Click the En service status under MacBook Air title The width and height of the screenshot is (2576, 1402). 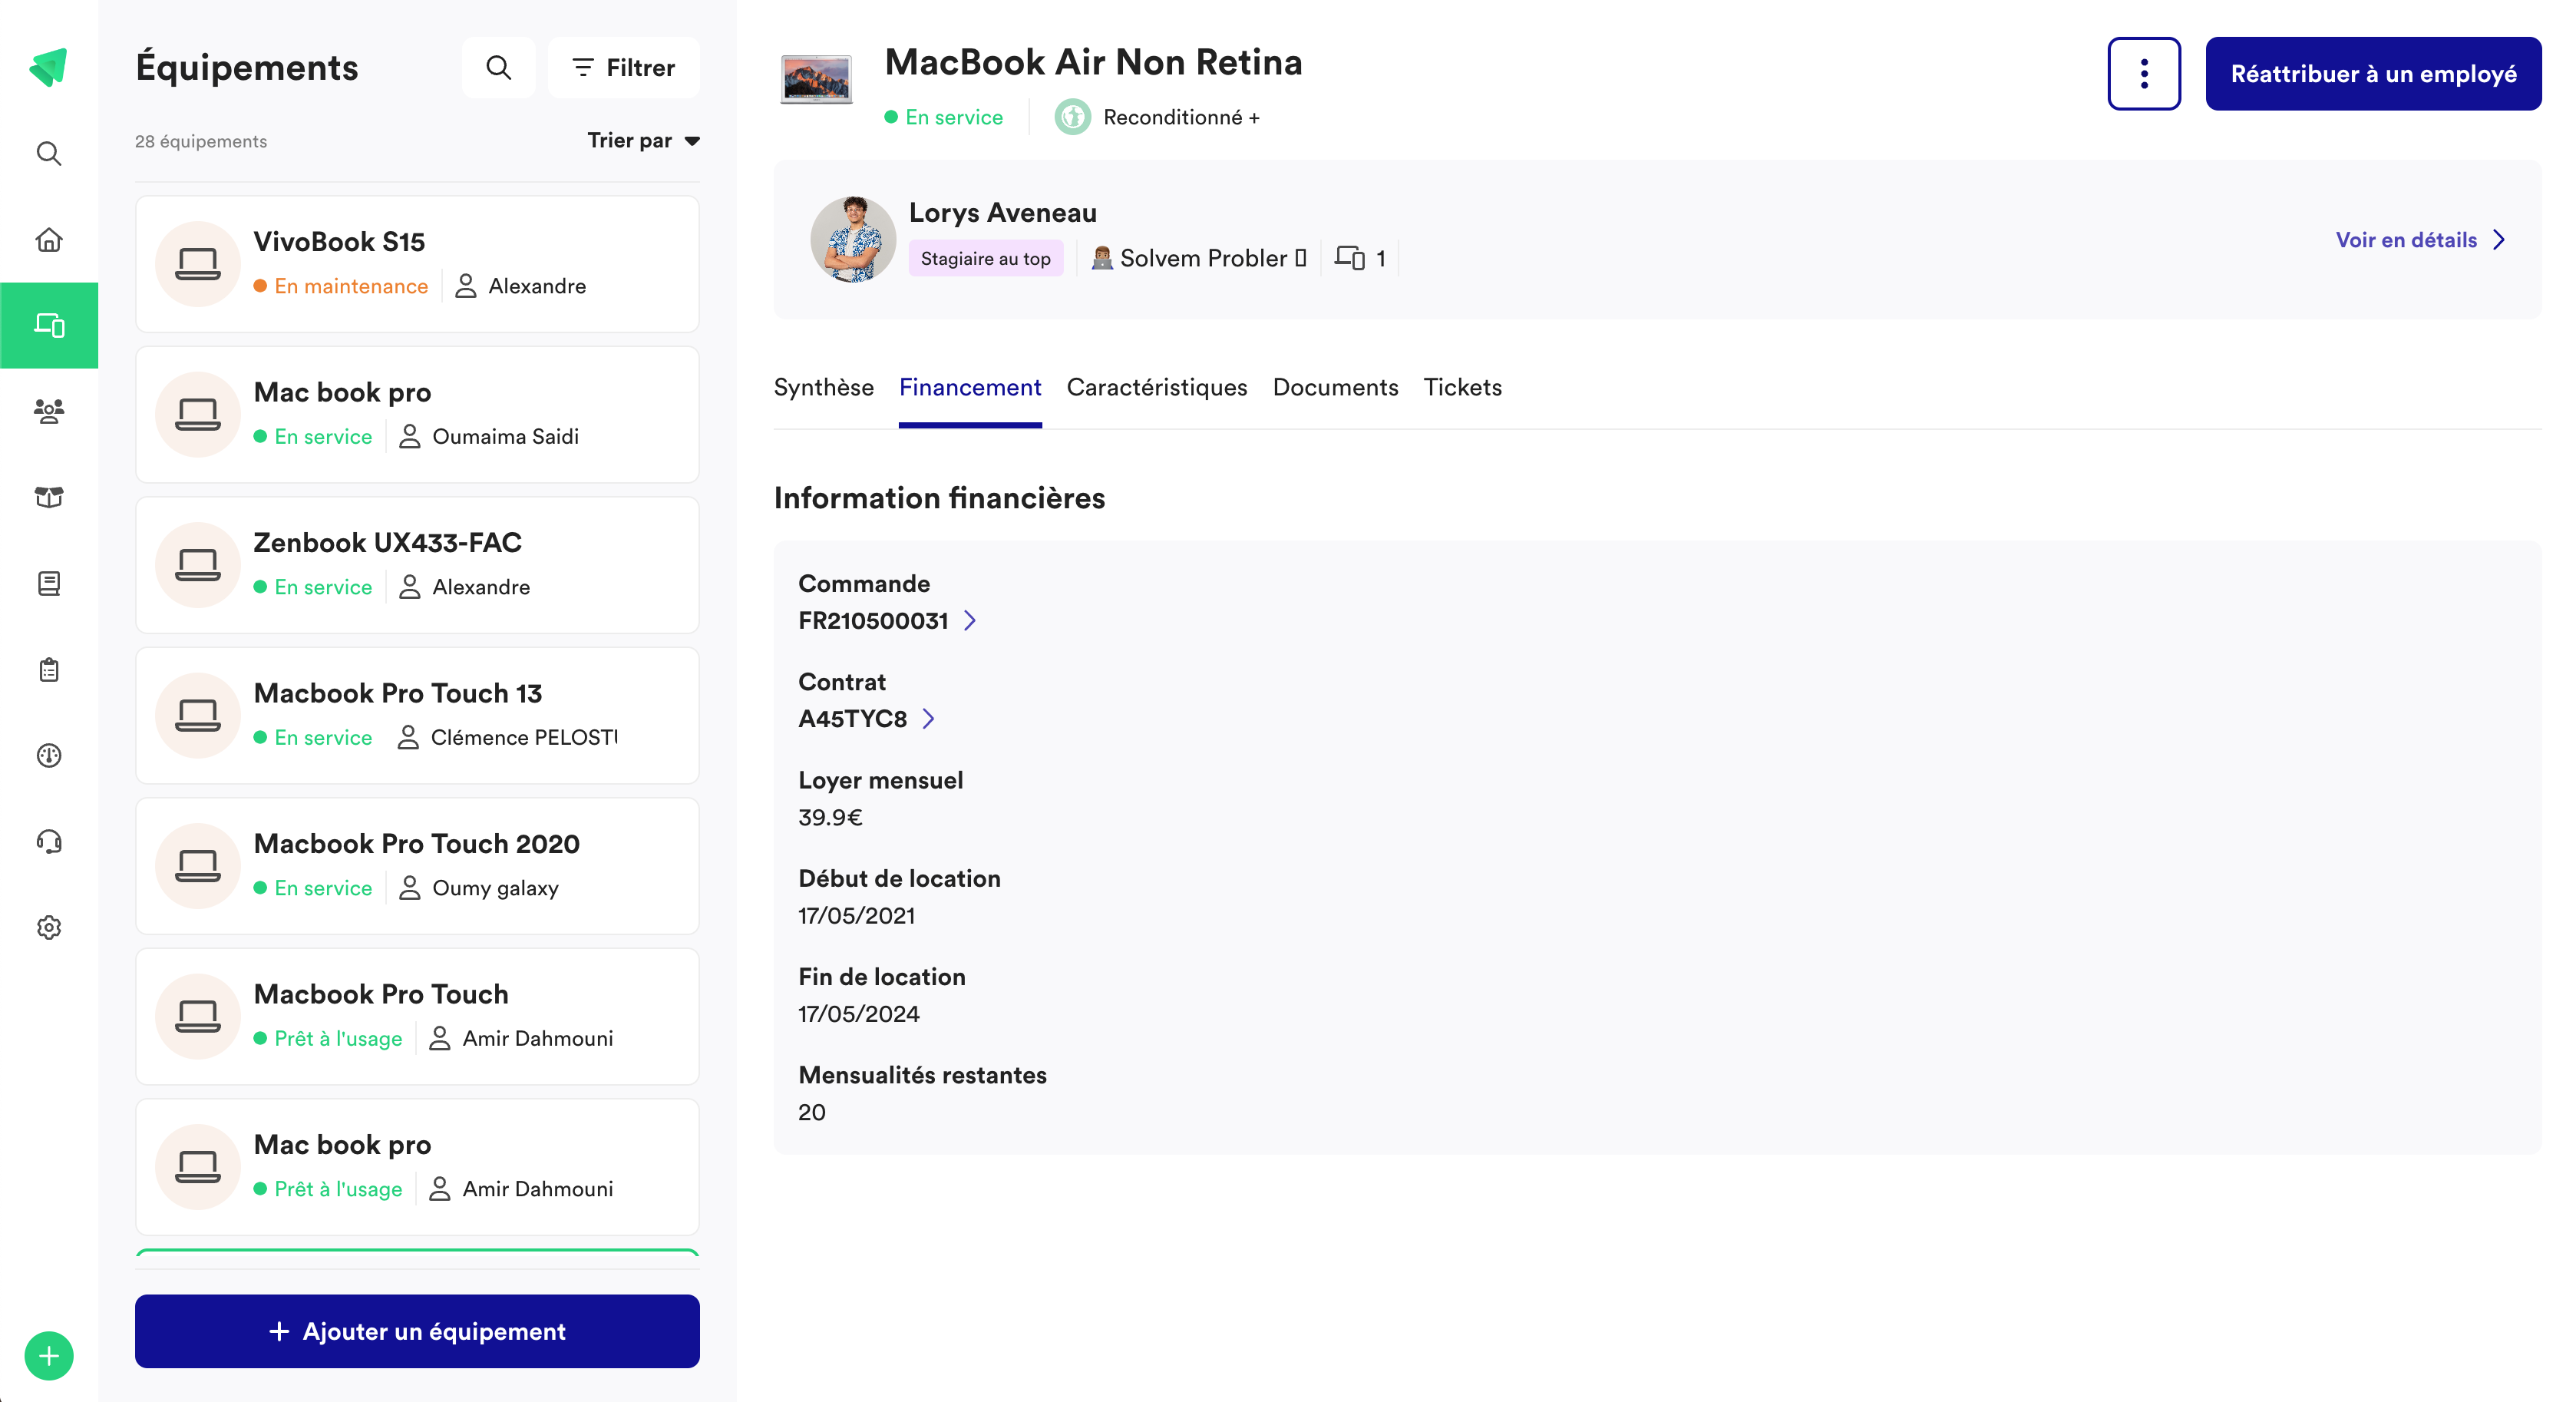click(943, 117)
